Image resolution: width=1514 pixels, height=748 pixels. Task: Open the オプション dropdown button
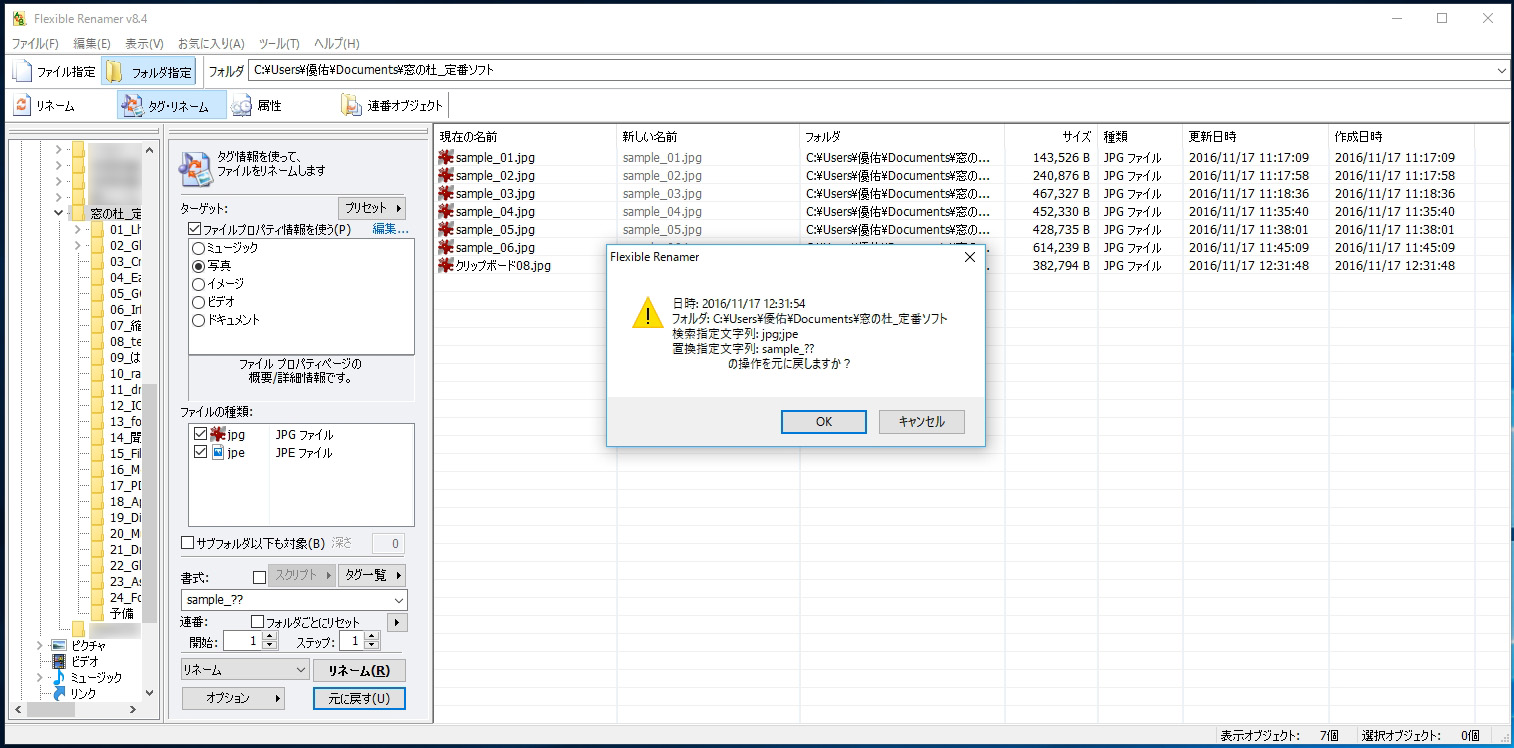point(234,698)
